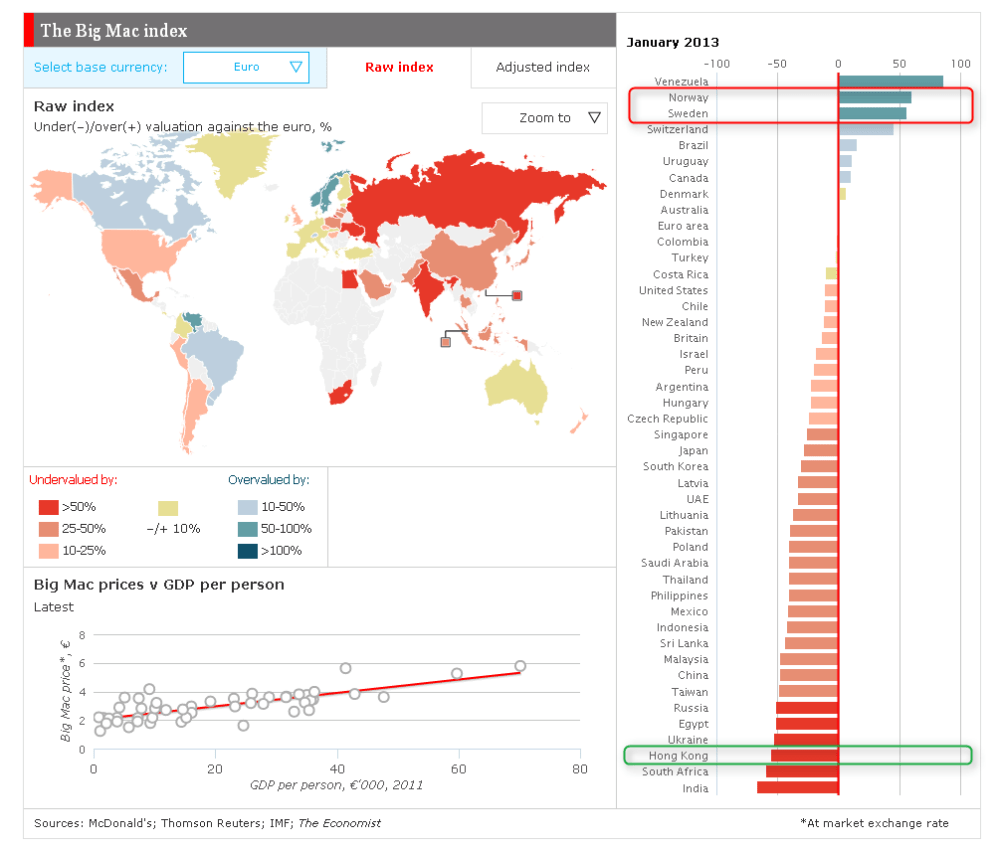Switch to the Adjusted index tab
The image size is (1000, 849).
click(543, 67)
